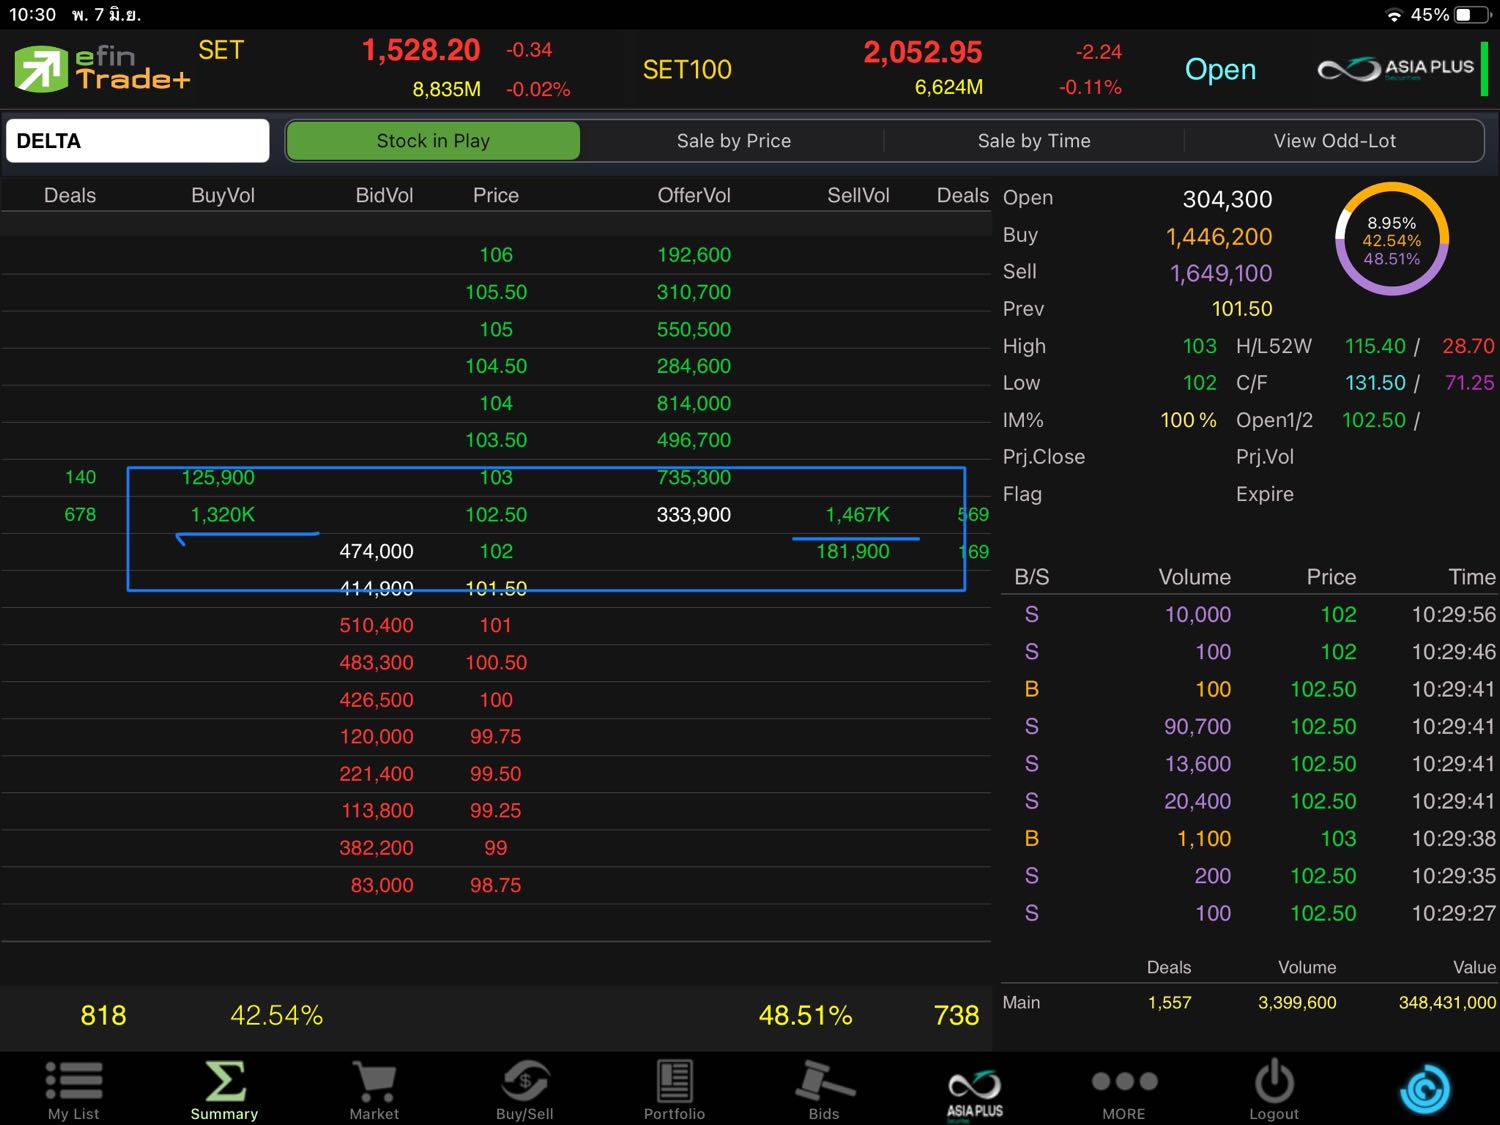Tap the Buy total 1,446,200
This screenshot has width=1500, height=1125.
pos(1219,237)
